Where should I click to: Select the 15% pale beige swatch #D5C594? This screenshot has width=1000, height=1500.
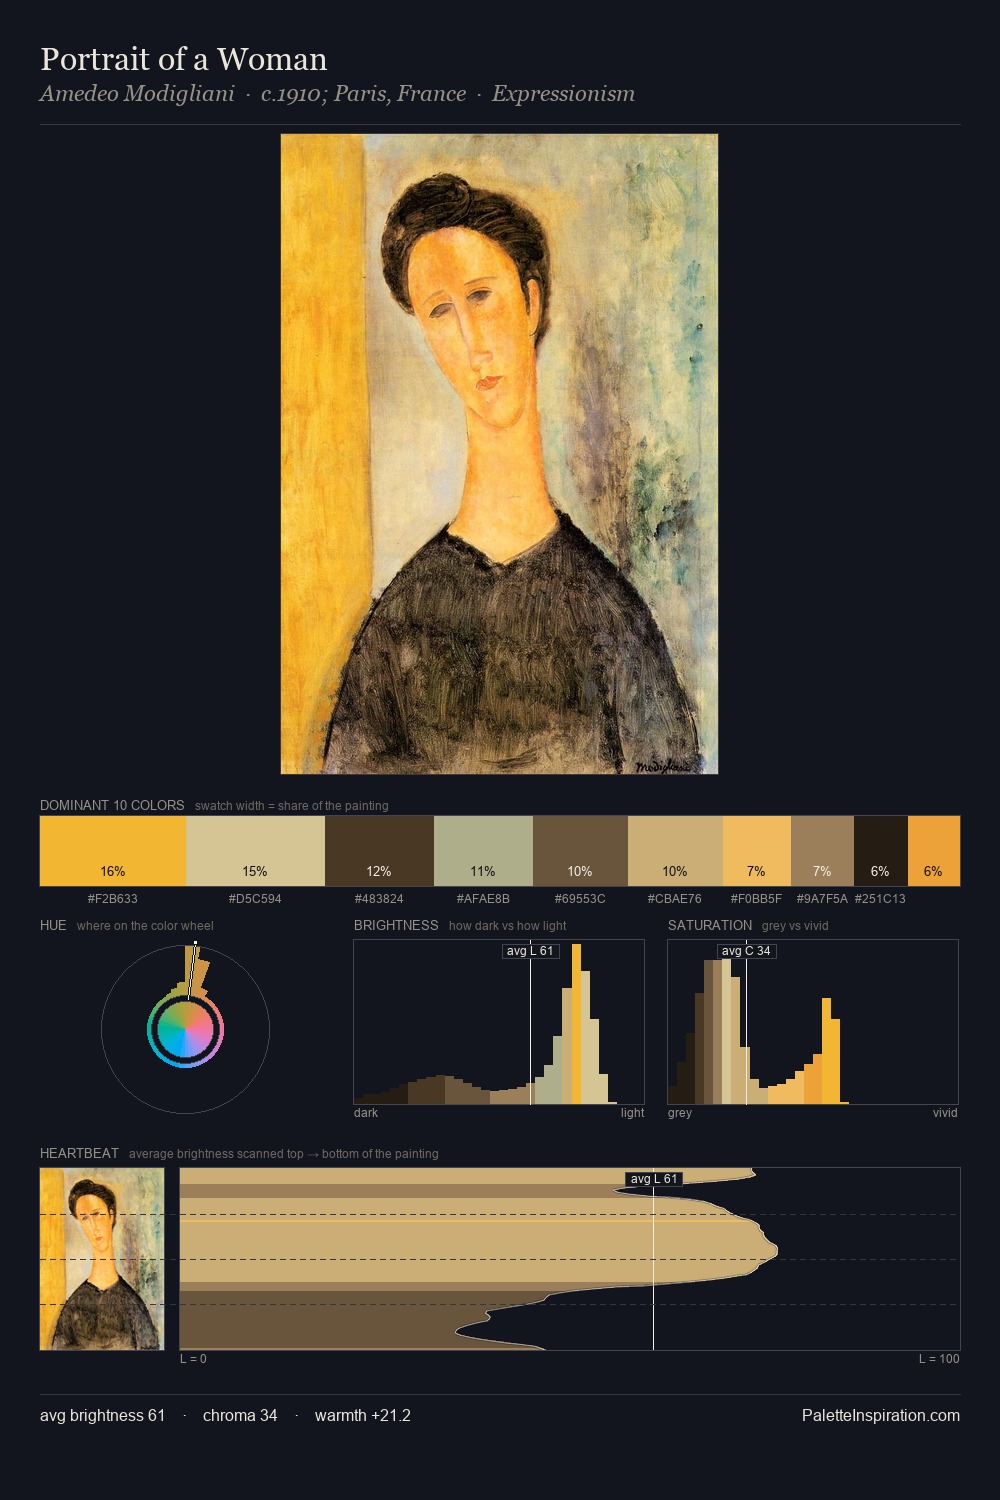tap(255, 851)
